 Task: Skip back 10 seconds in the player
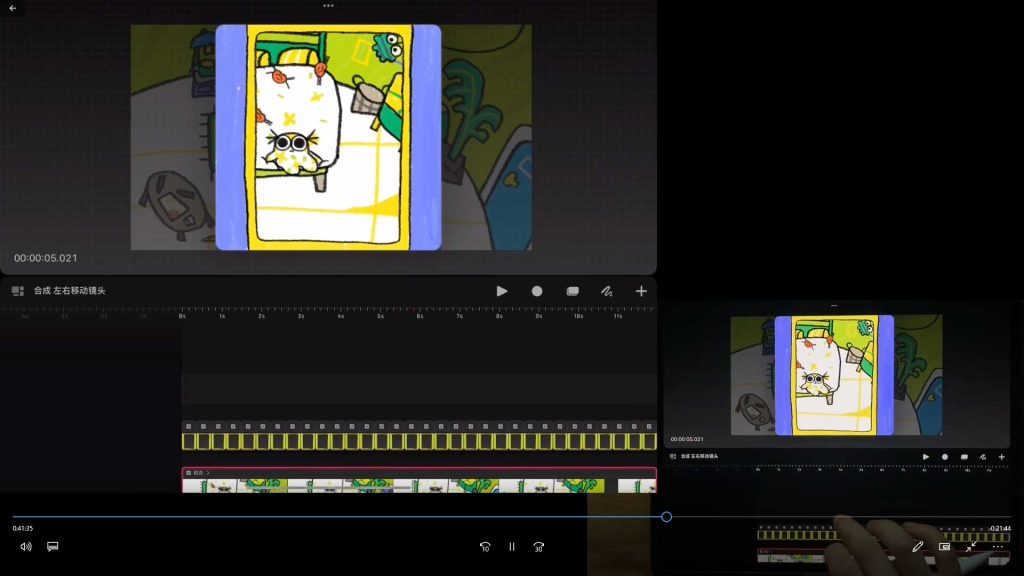pyautogui.click(x=485, y=547)
